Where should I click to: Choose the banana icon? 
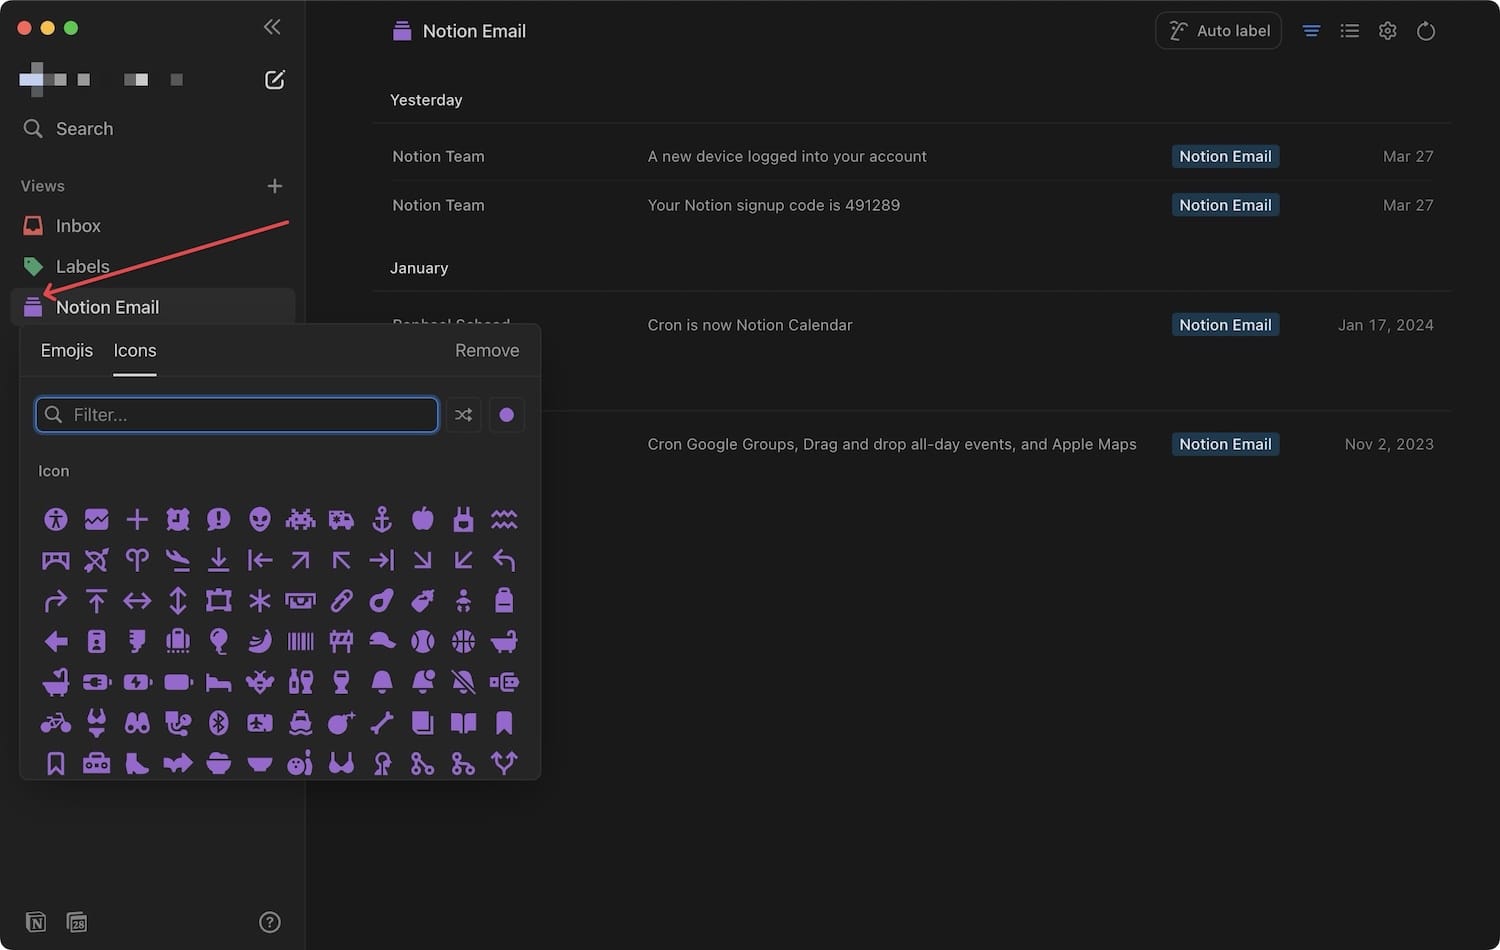click(260, 641)
